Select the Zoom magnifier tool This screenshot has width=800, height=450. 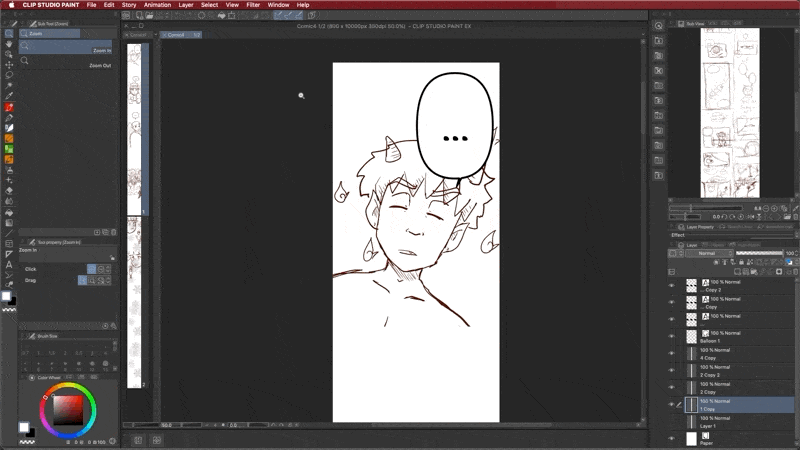9,34
